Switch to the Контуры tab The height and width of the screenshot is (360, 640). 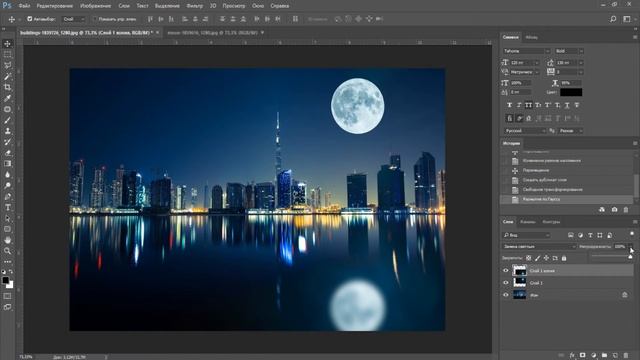coord(551,222)
